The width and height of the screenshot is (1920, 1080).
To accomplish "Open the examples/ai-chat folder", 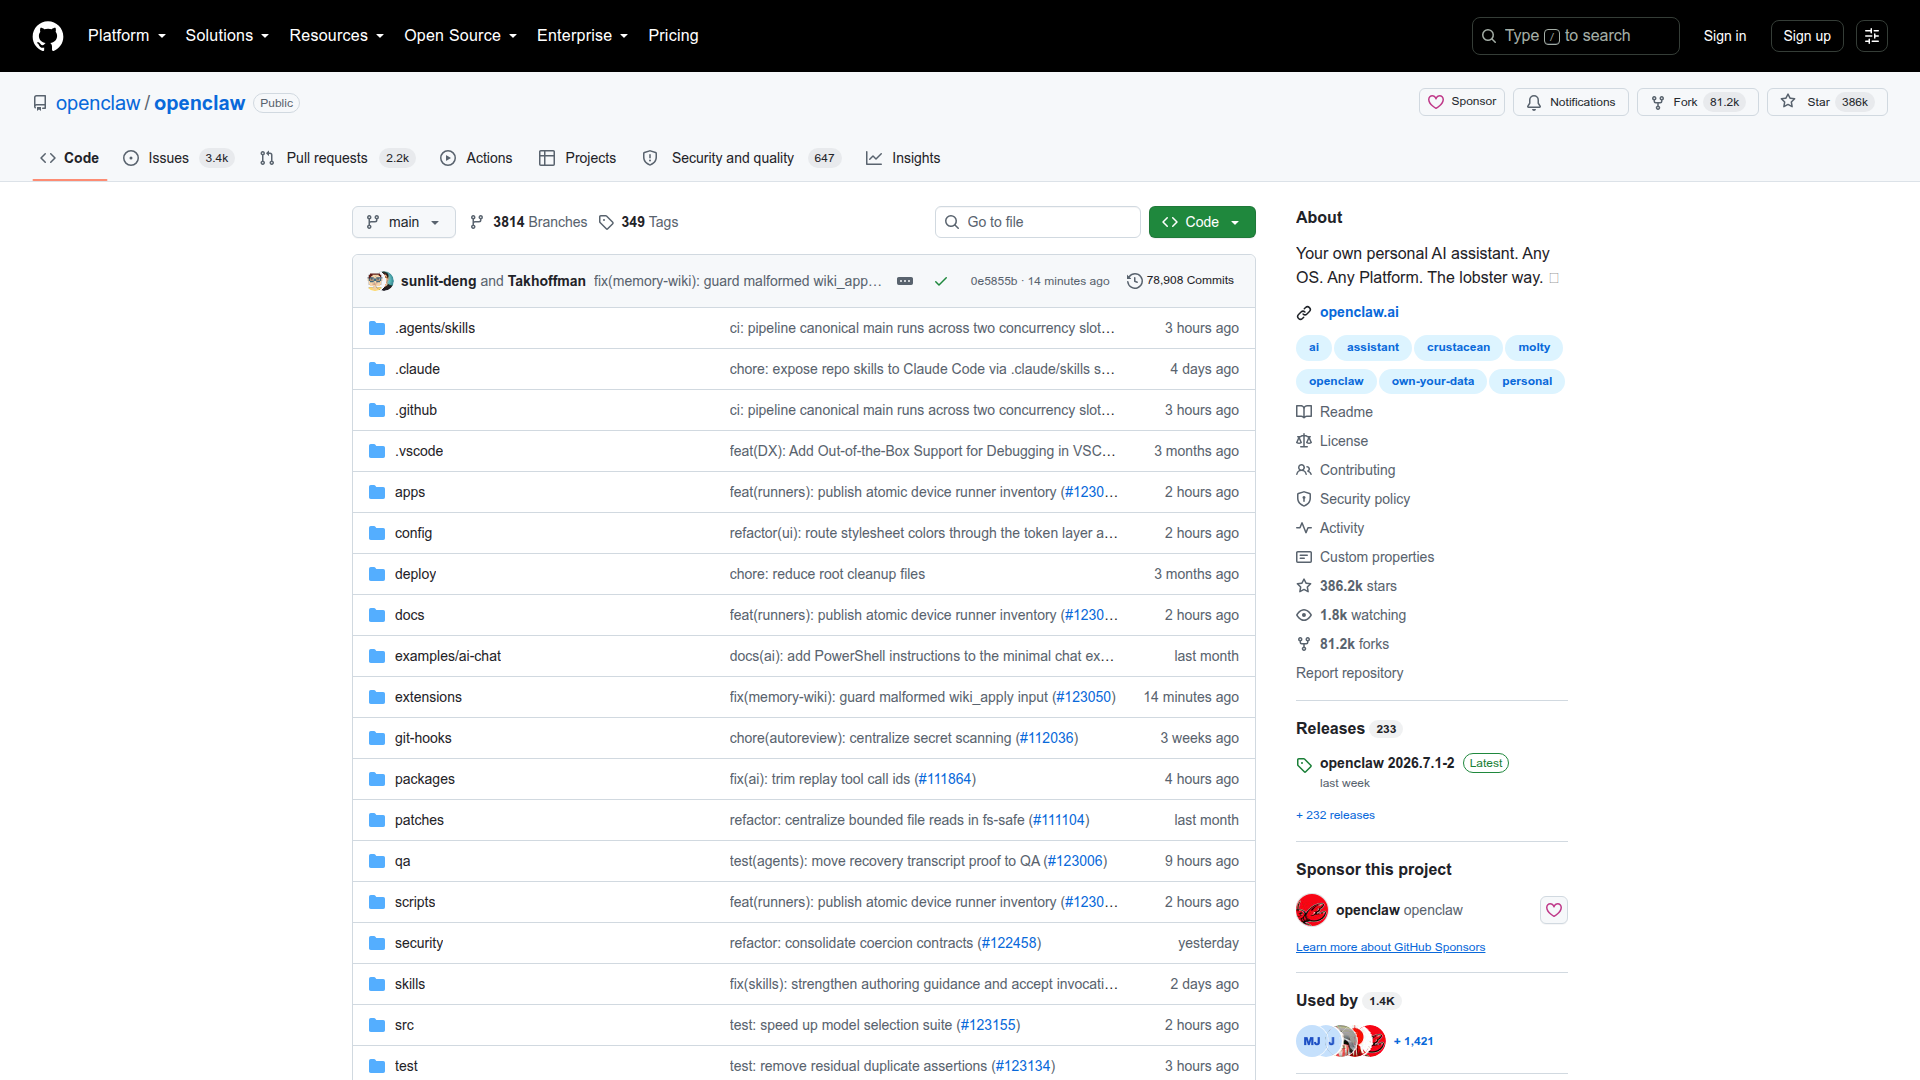I will click(x=448, y=656).
